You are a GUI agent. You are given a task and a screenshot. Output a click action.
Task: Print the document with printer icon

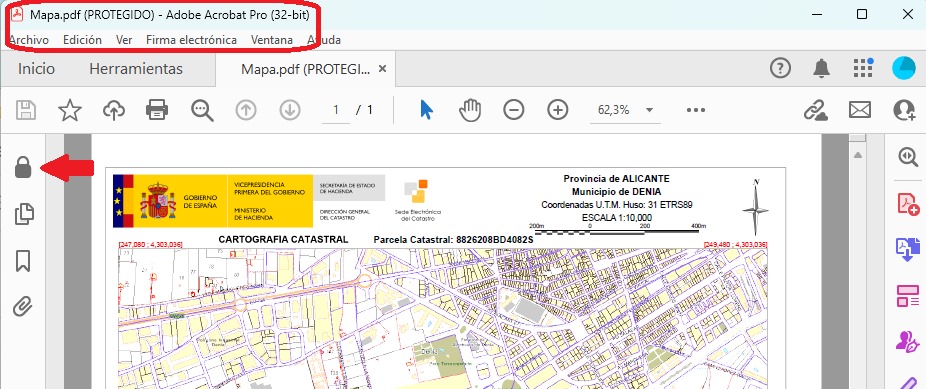(x=157, y=110)
